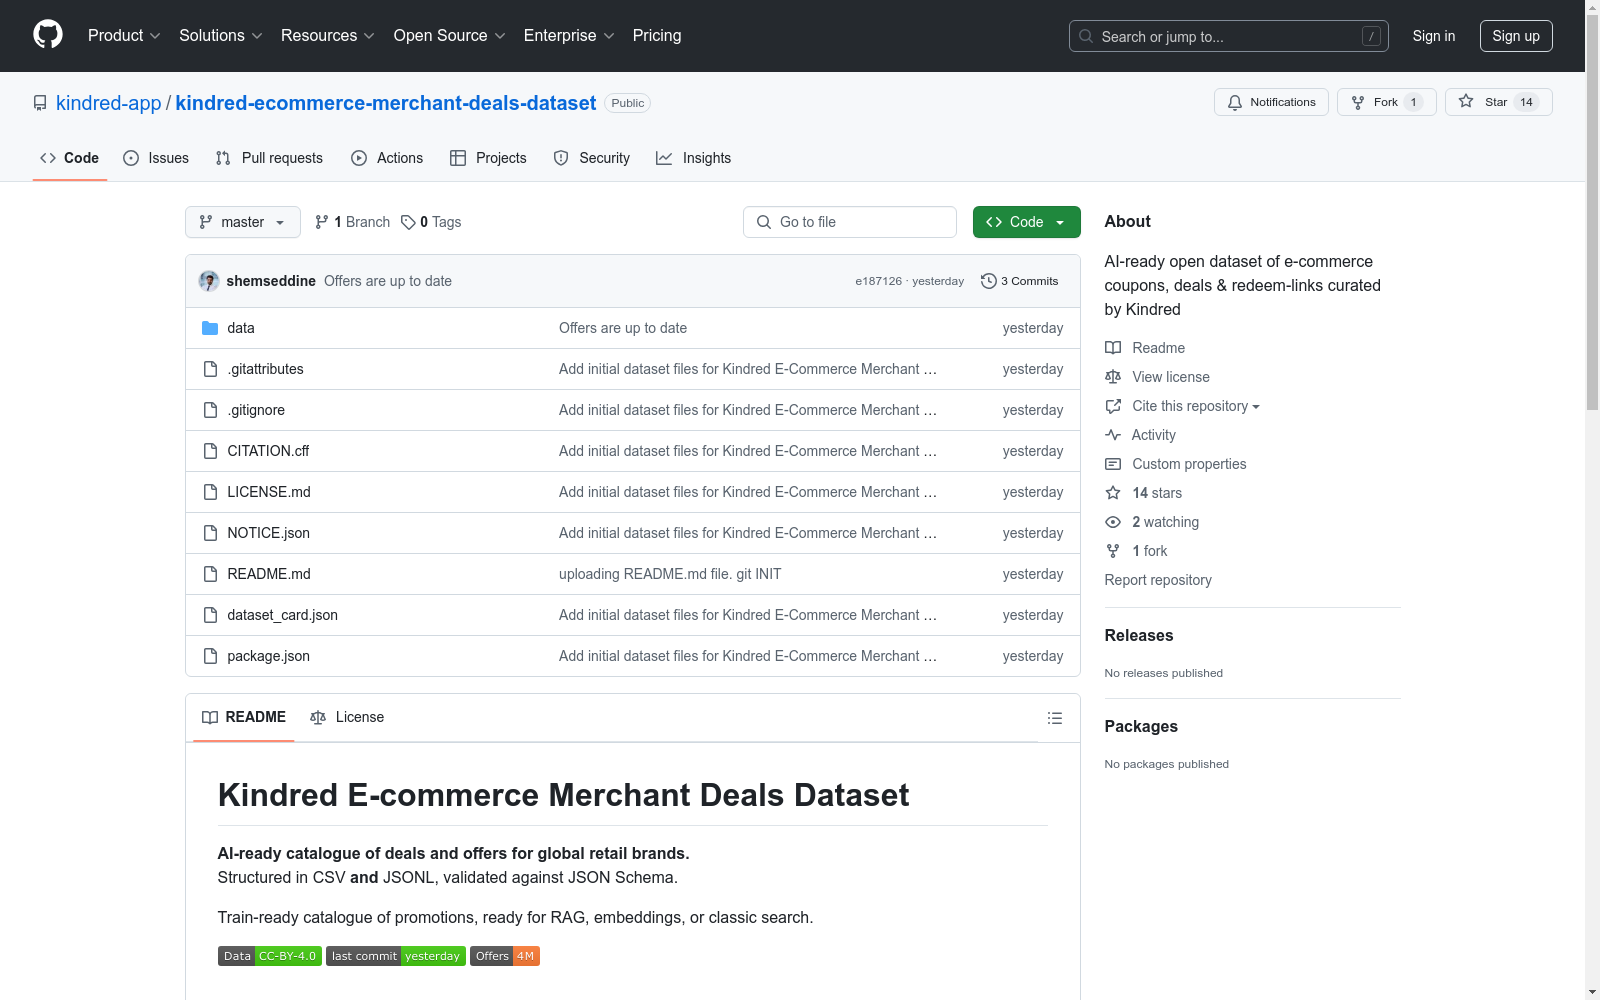Click the Offers 4M badge

(x=505, y=956)
